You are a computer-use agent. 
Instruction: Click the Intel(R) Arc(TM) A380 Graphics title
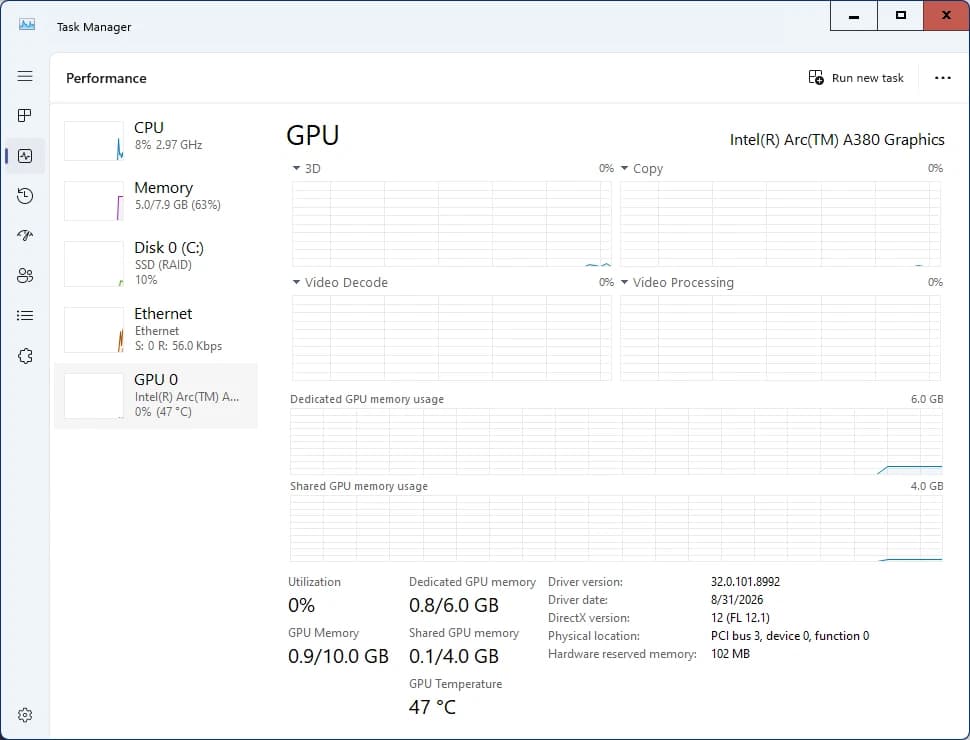837,140
